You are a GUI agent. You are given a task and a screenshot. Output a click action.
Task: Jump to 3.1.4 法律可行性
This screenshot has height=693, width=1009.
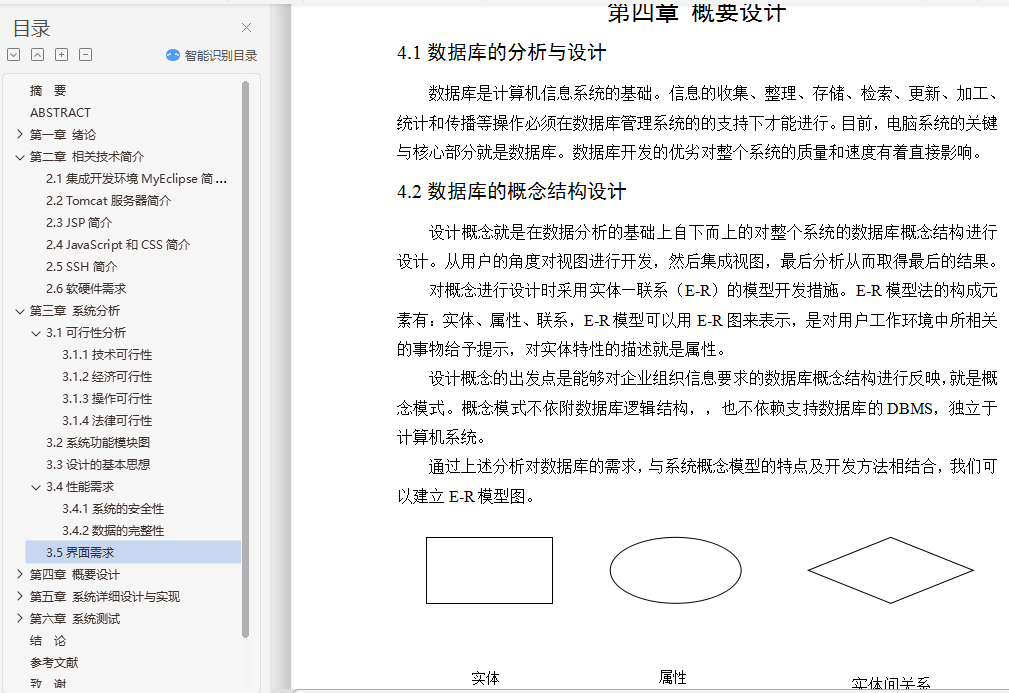click(107, 420)
